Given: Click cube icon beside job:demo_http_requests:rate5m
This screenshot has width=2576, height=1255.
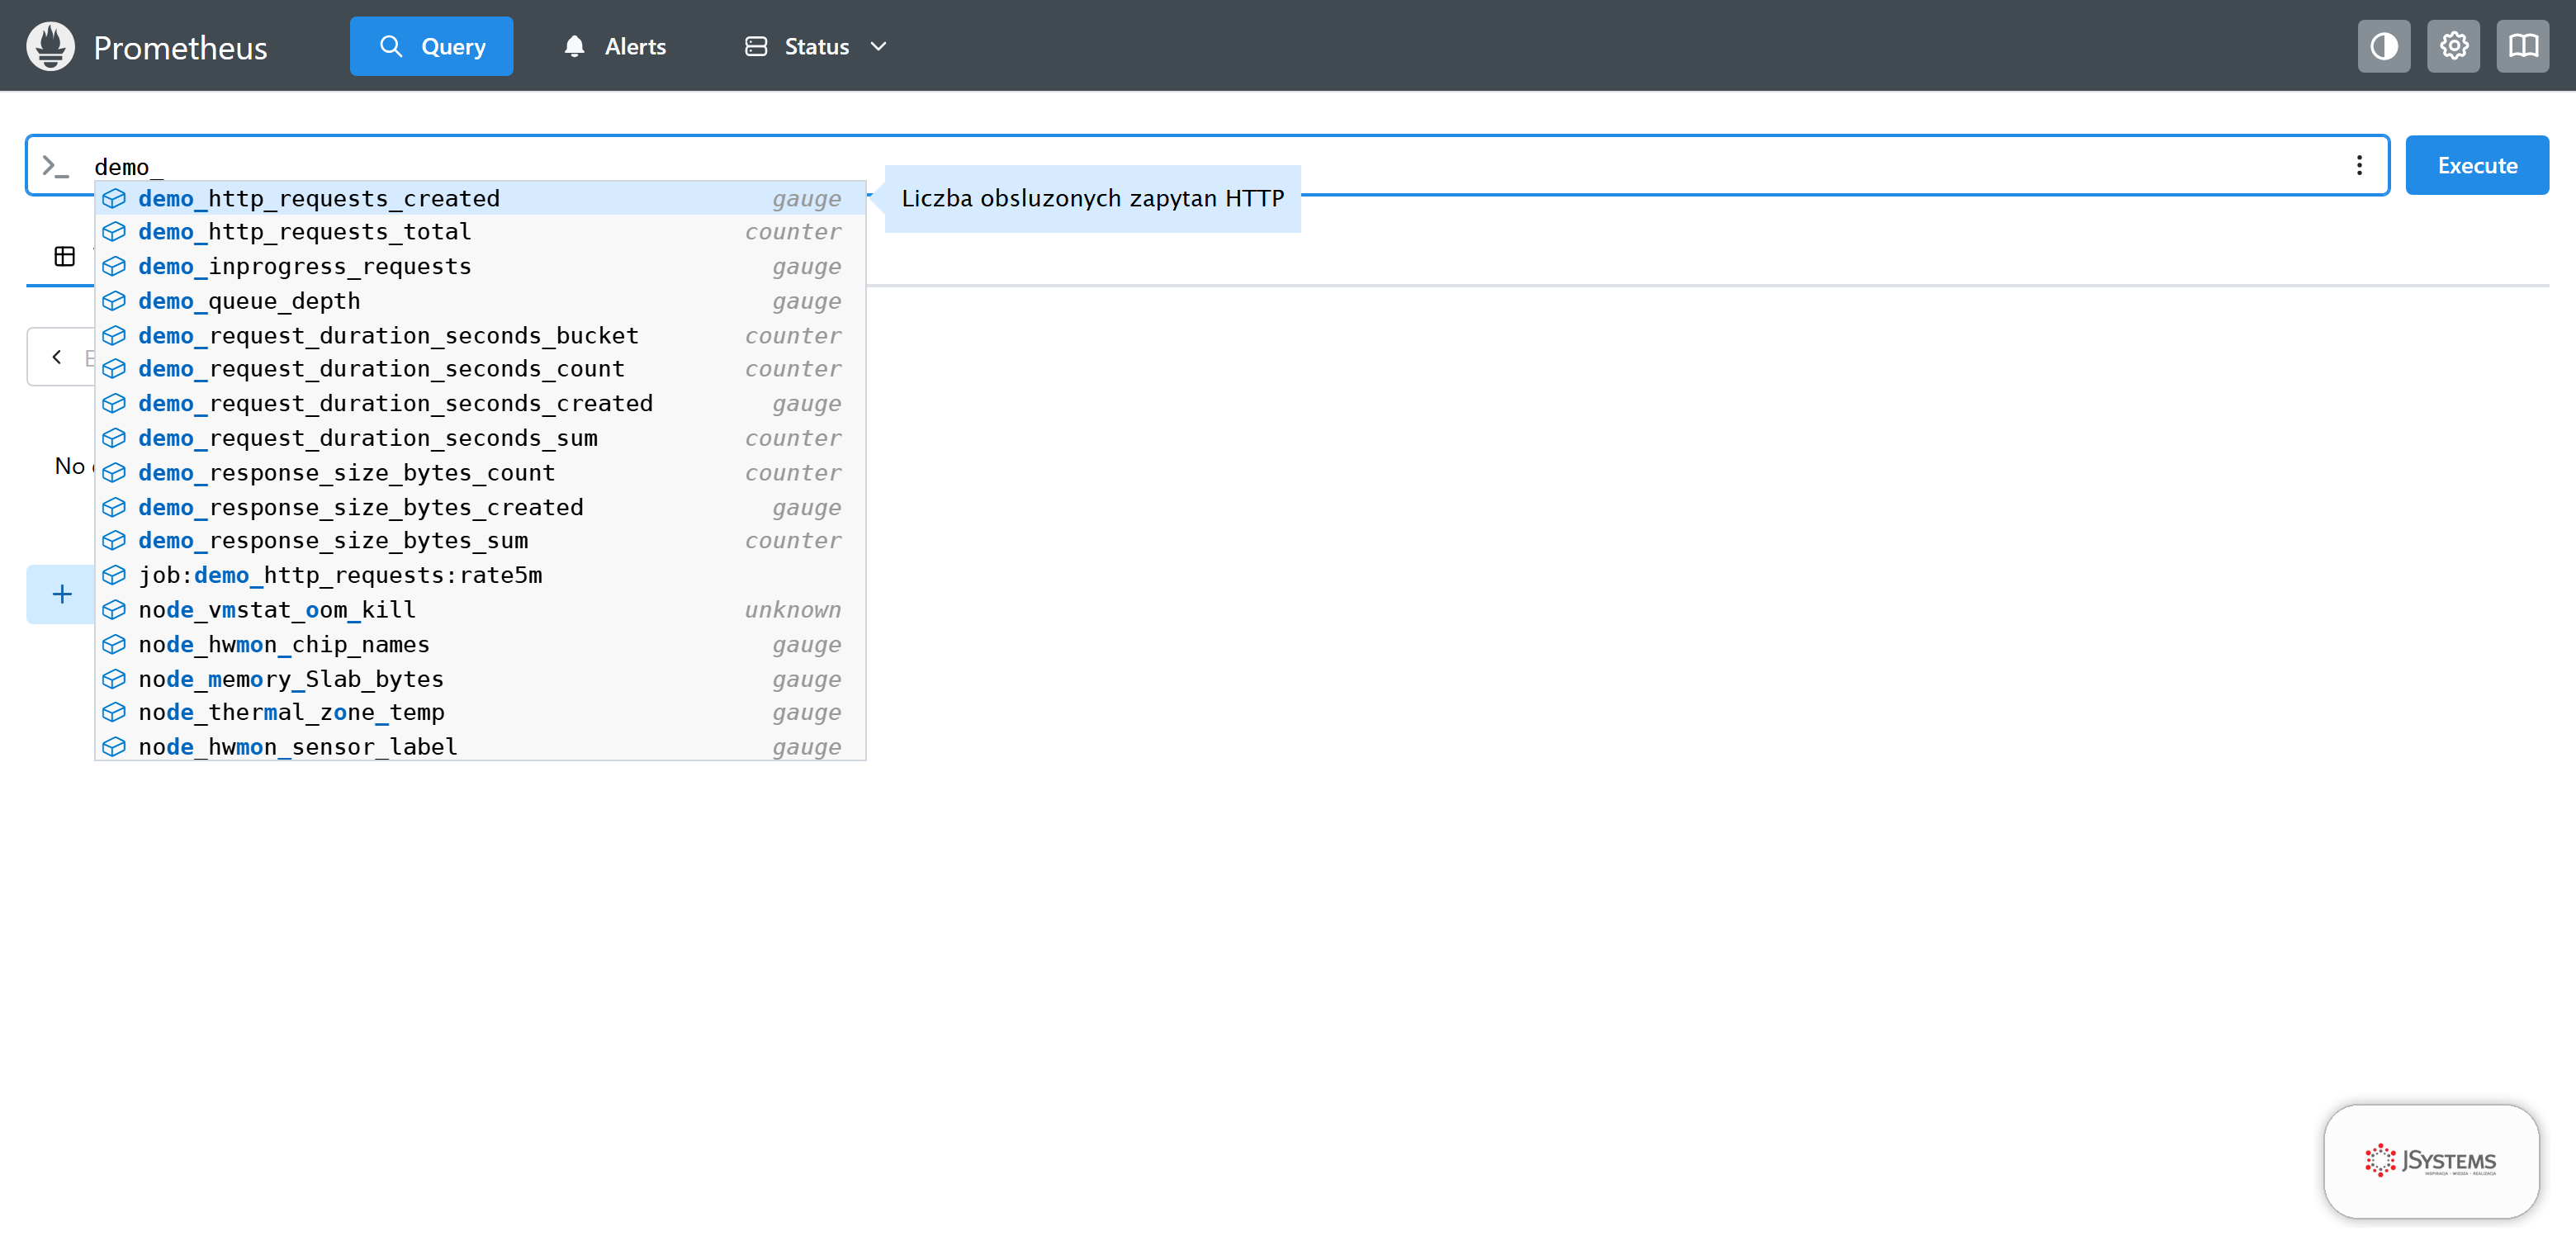Looking at the screenshot, I should click(x=114, y=575).
